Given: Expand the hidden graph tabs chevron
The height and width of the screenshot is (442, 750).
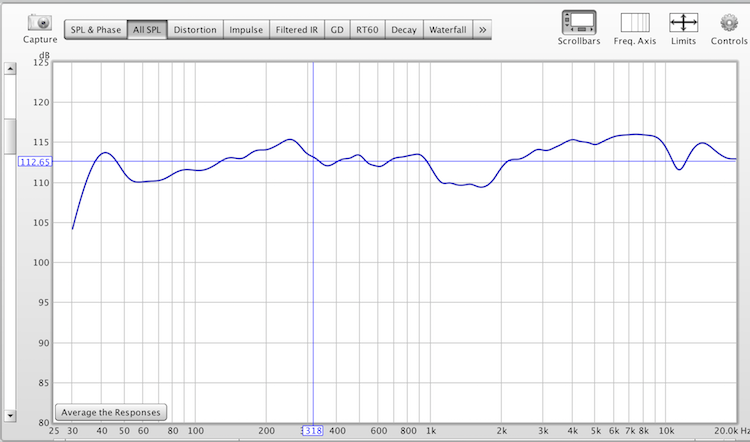Looking at the screenshot, I should [x=483, y=30].
